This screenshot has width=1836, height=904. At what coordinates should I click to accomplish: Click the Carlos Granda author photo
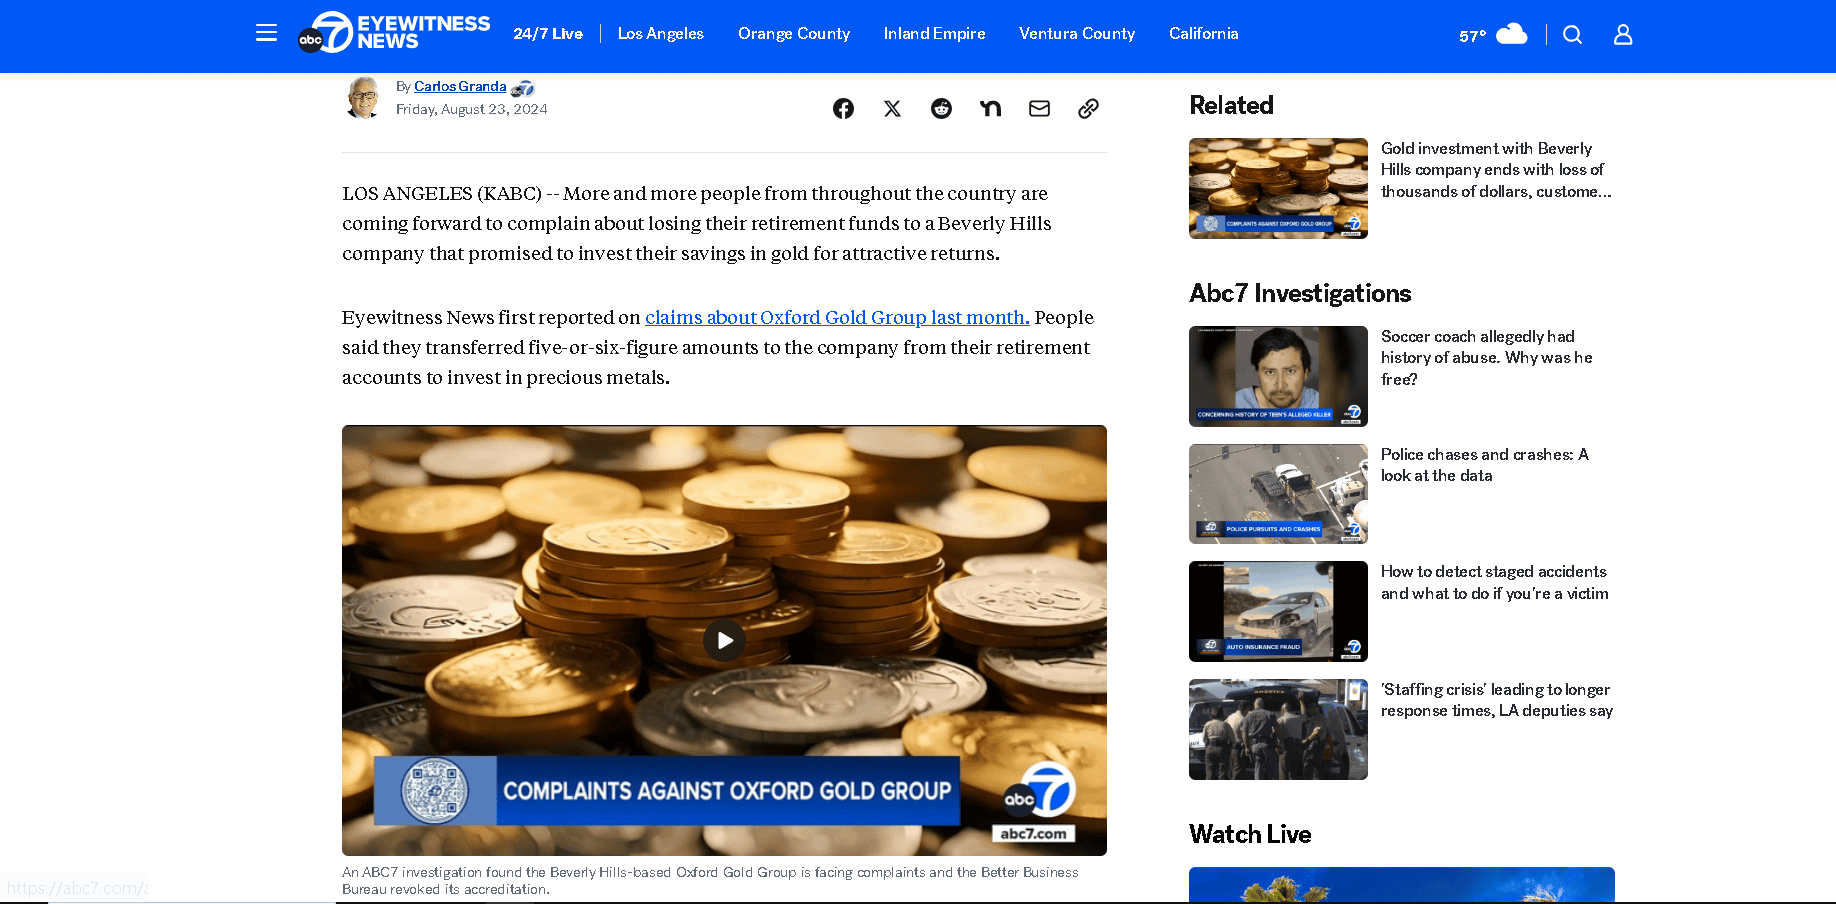[363, 97]
